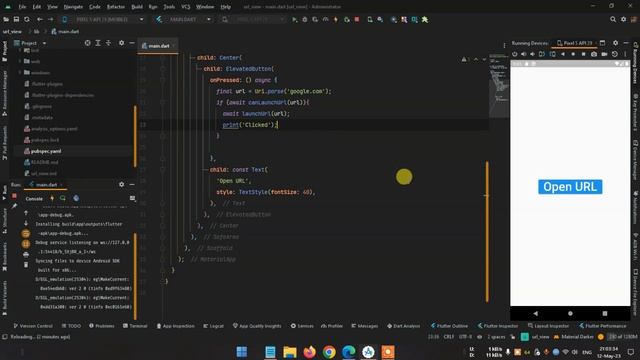The image size is (640, 360).
Task: Click UTF-8 encoding in status bar
Action: click(465, 337)
